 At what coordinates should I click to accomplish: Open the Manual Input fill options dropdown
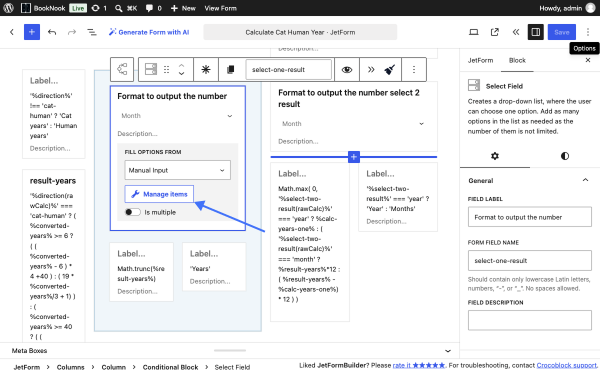[178, 170]
